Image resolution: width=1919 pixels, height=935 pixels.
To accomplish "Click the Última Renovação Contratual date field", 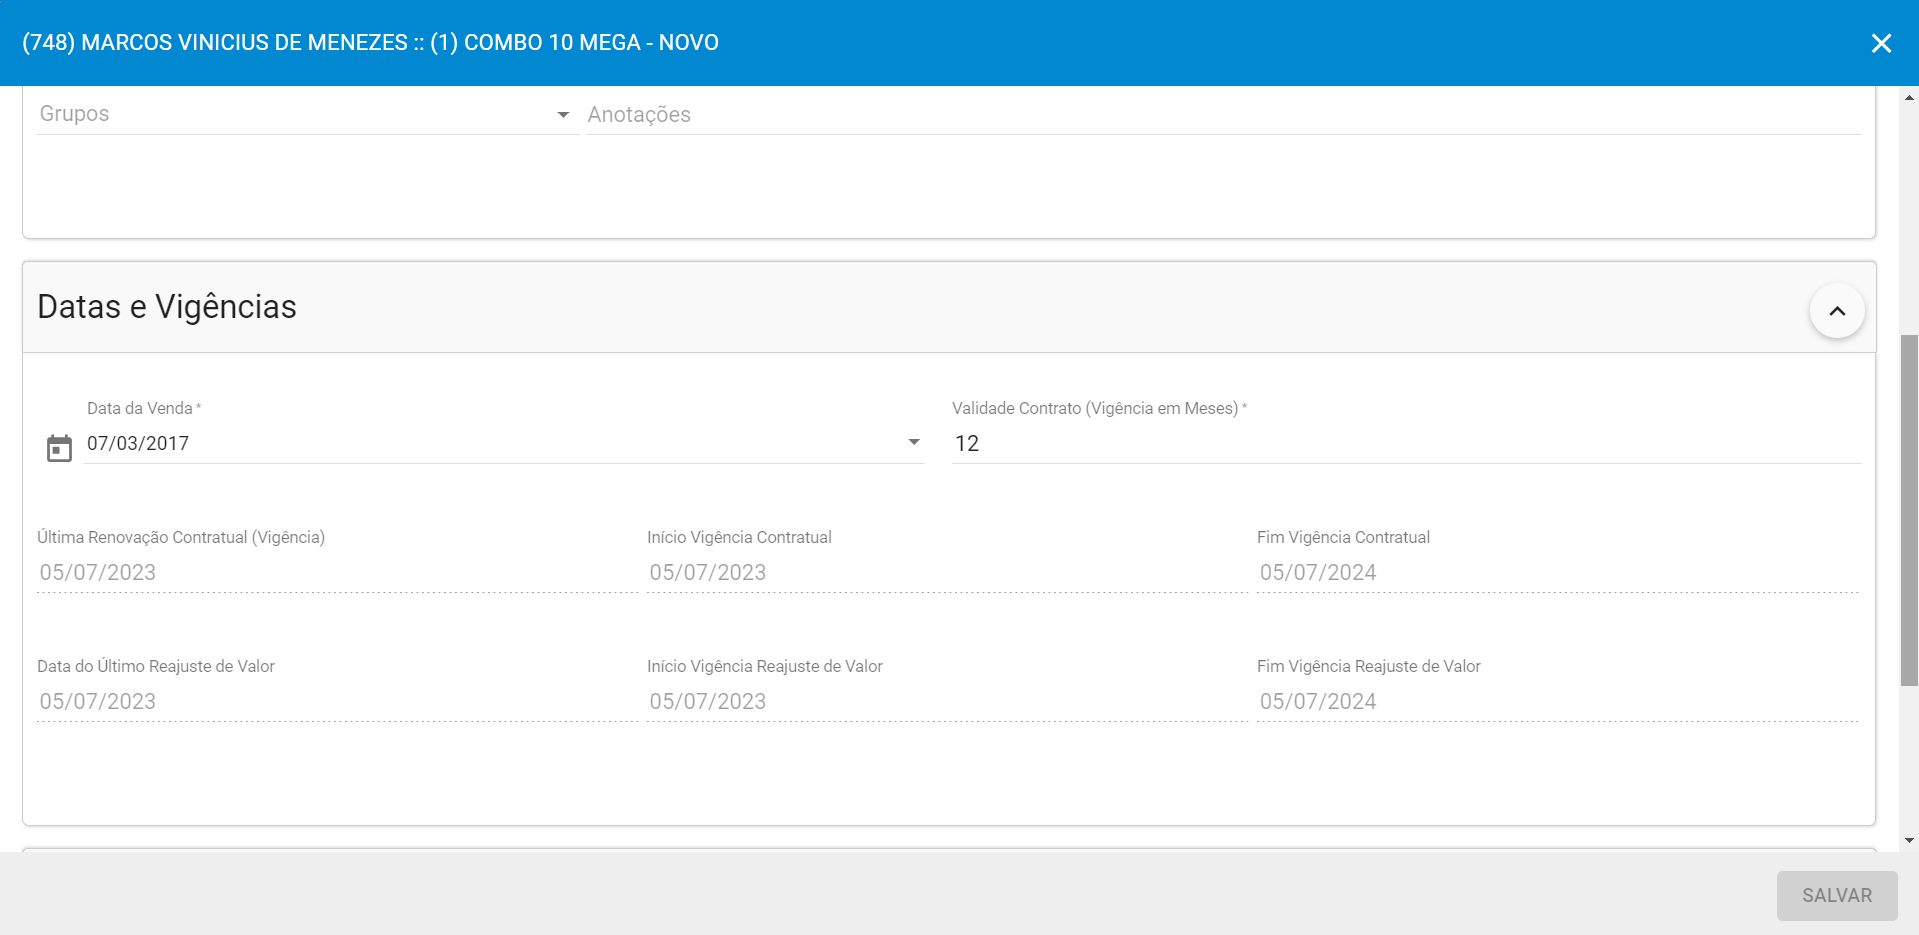I will tap(336, 573).
